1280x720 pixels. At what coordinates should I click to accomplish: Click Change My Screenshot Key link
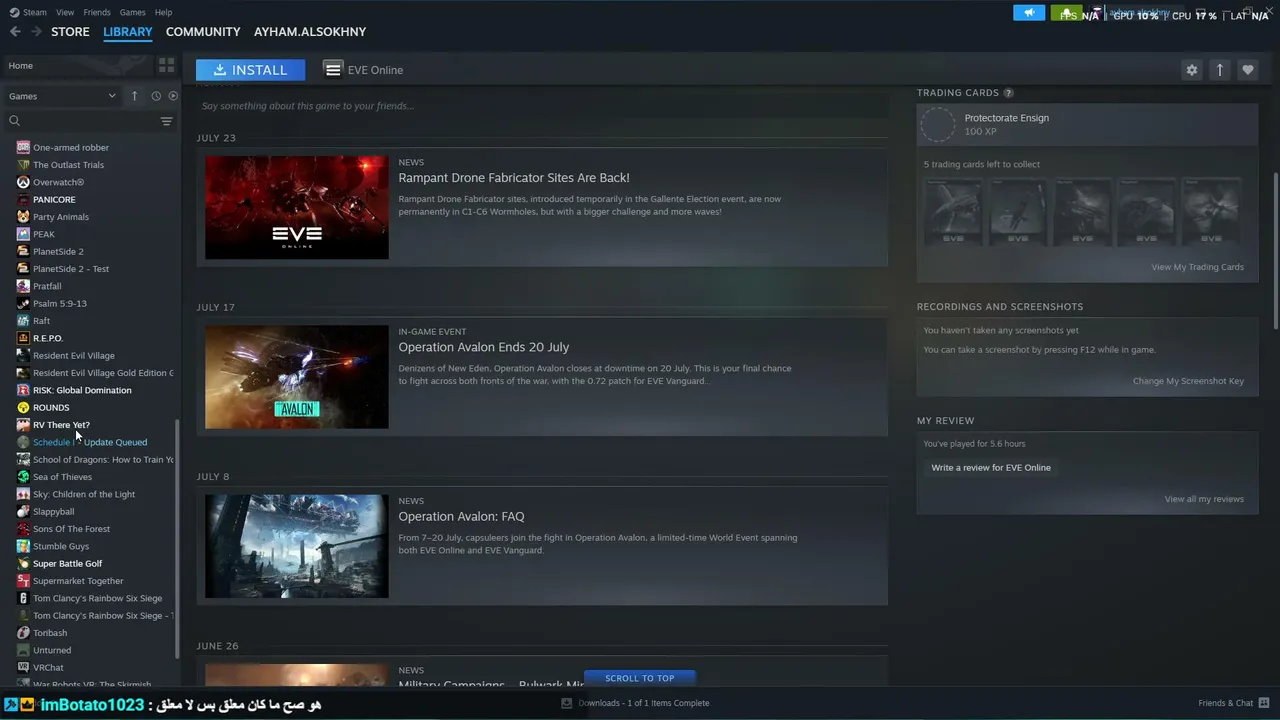1188,381
